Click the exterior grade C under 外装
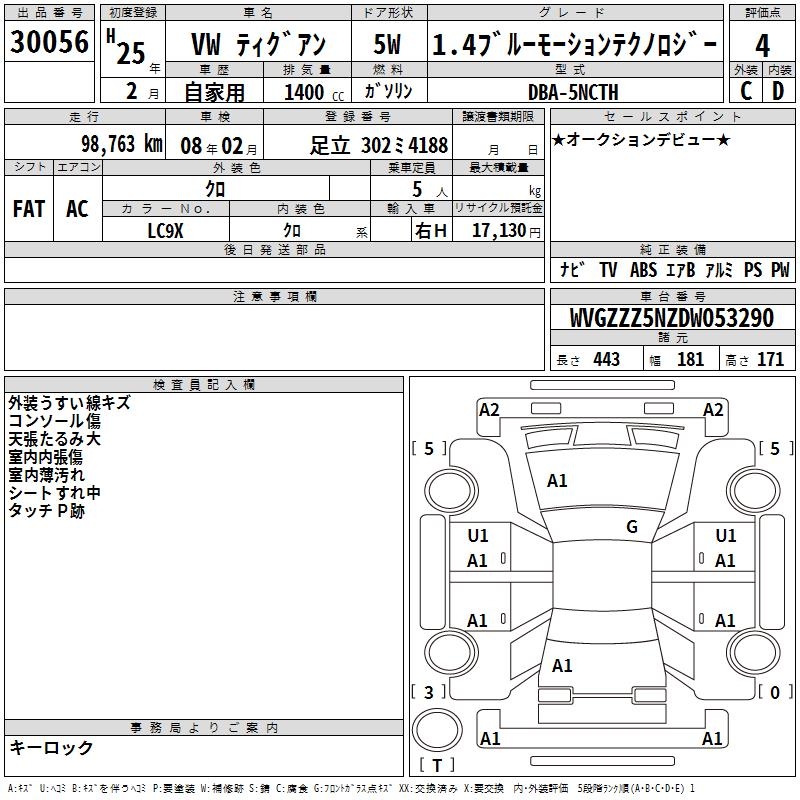 click(x=746, y=91)
